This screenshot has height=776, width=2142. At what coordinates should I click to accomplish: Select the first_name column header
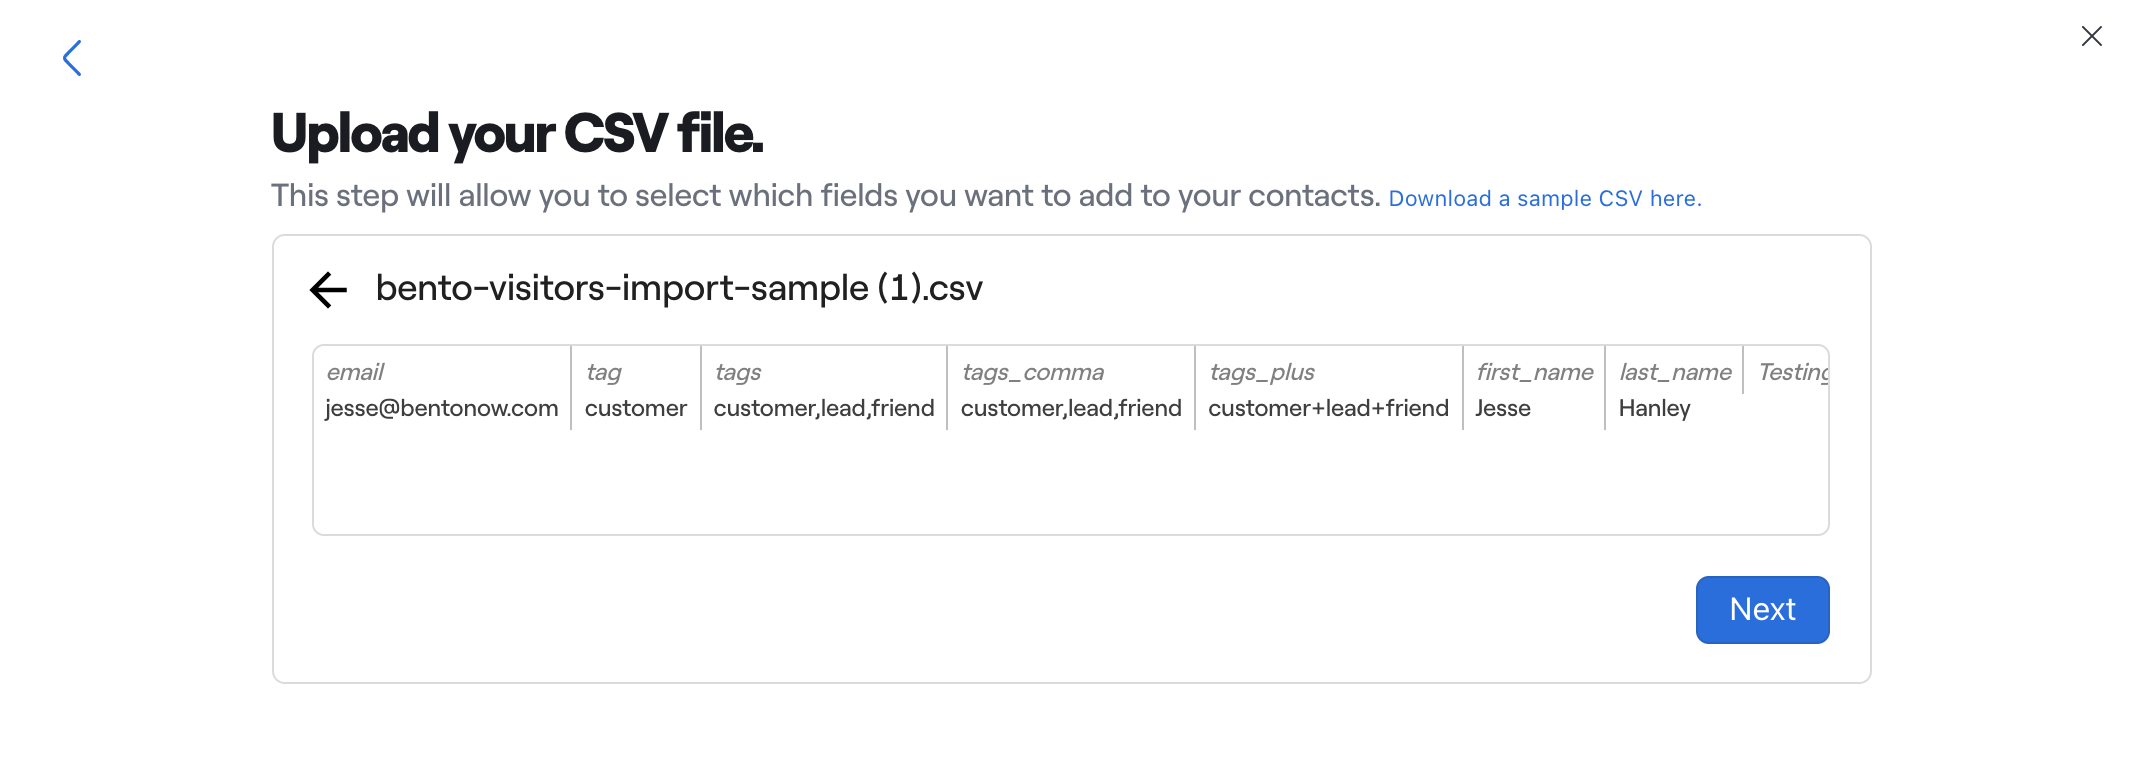1534,372
